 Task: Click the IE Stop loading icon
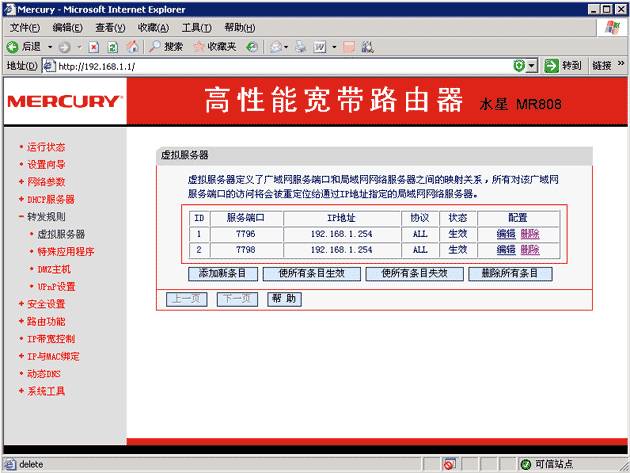(94, 47)
